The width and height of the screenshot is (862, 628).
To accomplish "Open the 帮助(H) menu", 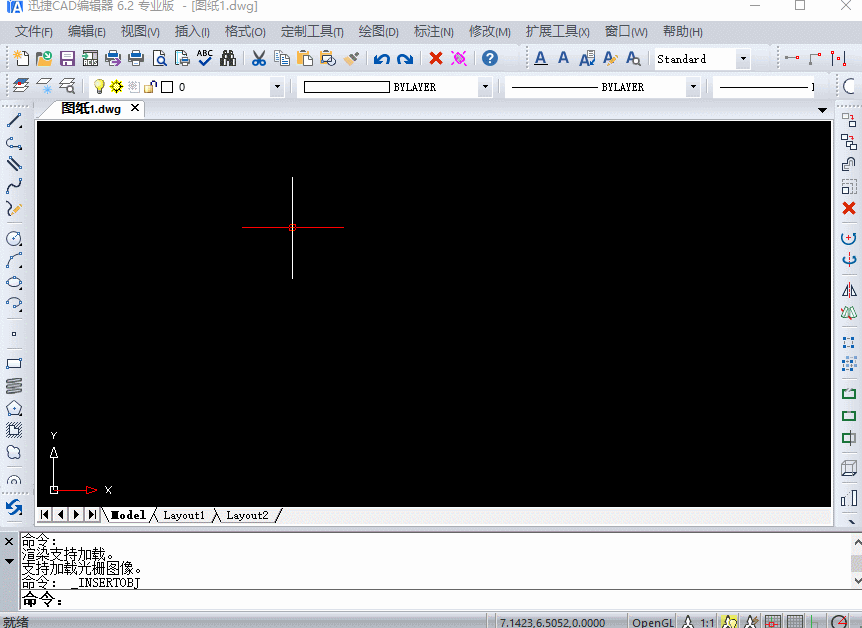I will (682, 31).
